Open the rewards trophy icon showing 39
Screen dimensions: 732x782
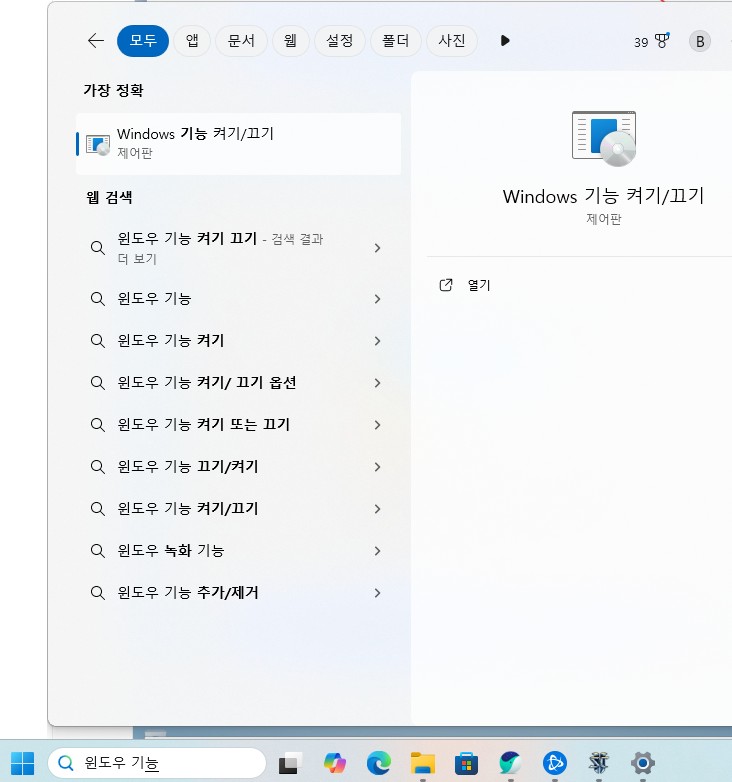(x=652, y=41)
